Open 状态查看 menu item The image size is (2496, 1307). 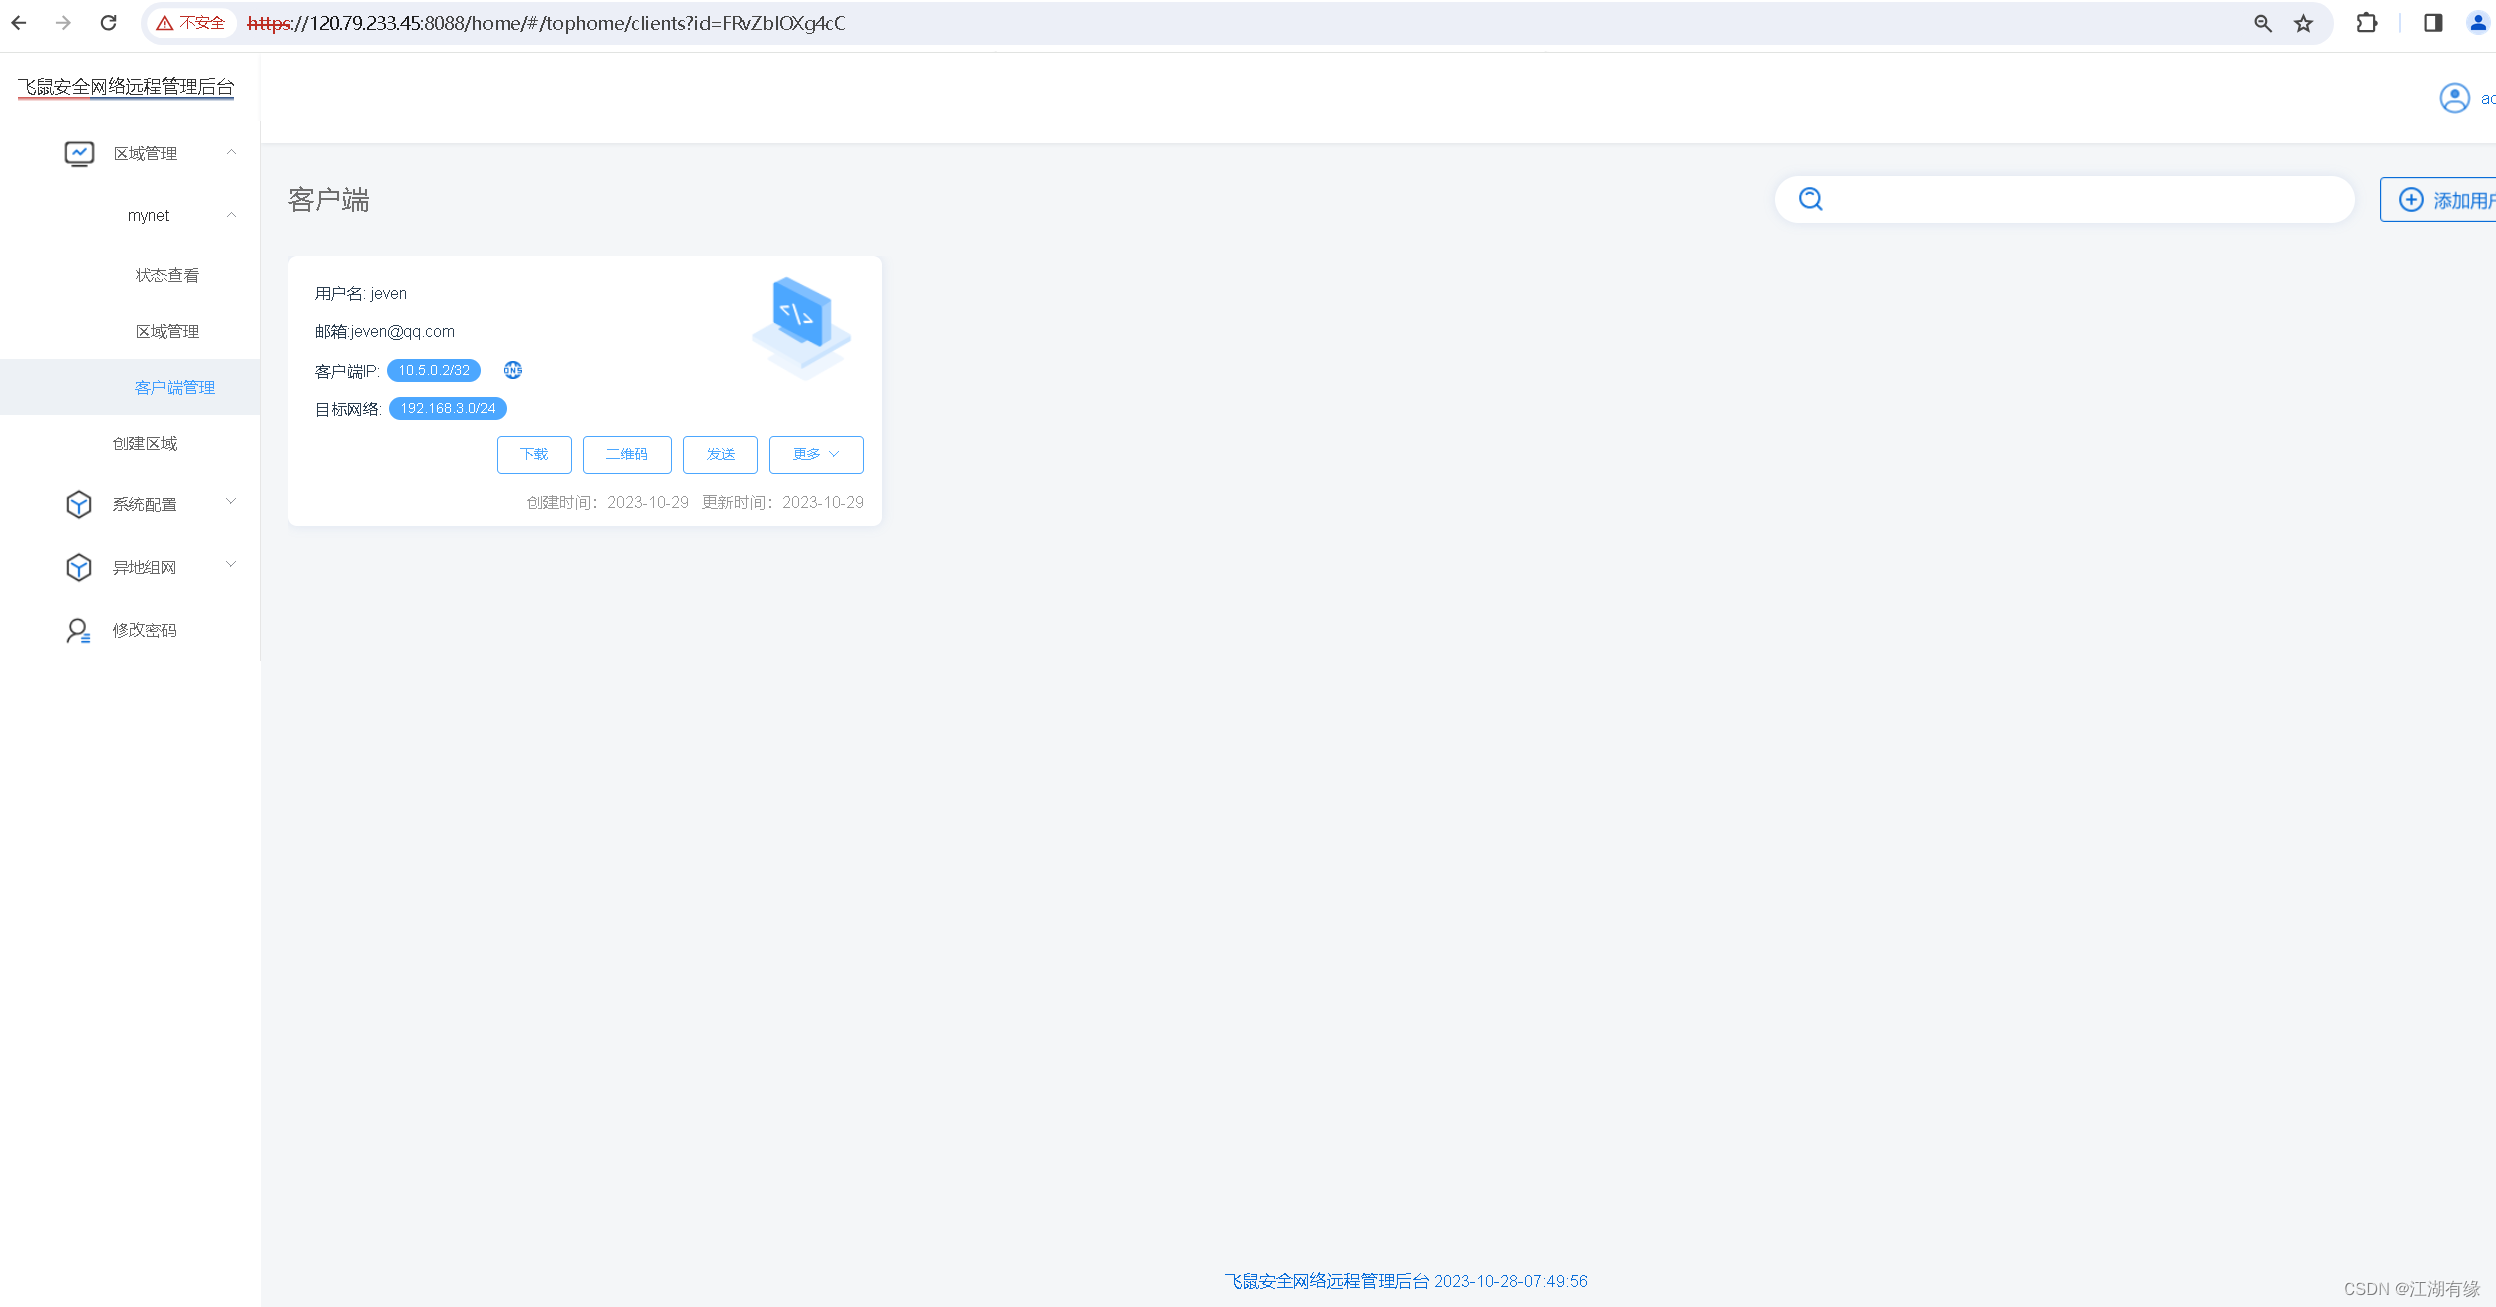tap(167, 275)
